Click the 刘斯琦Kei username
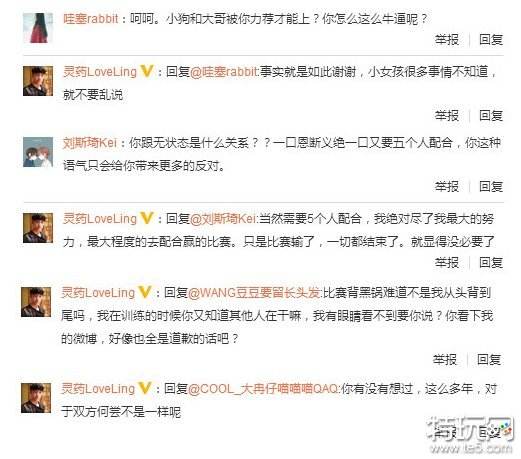Screen dimensions: 521x459 click(x=90, y=143)
